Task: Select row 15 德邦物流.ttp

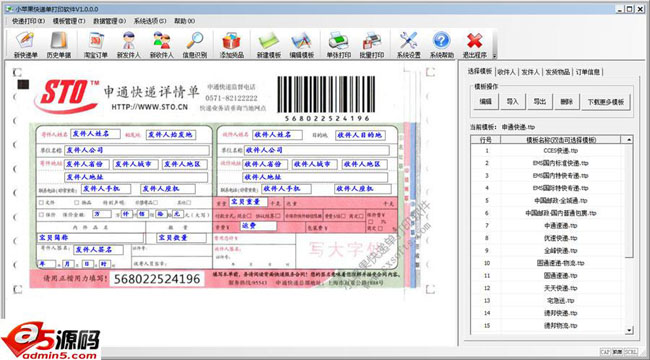Action: coord(547,326)
